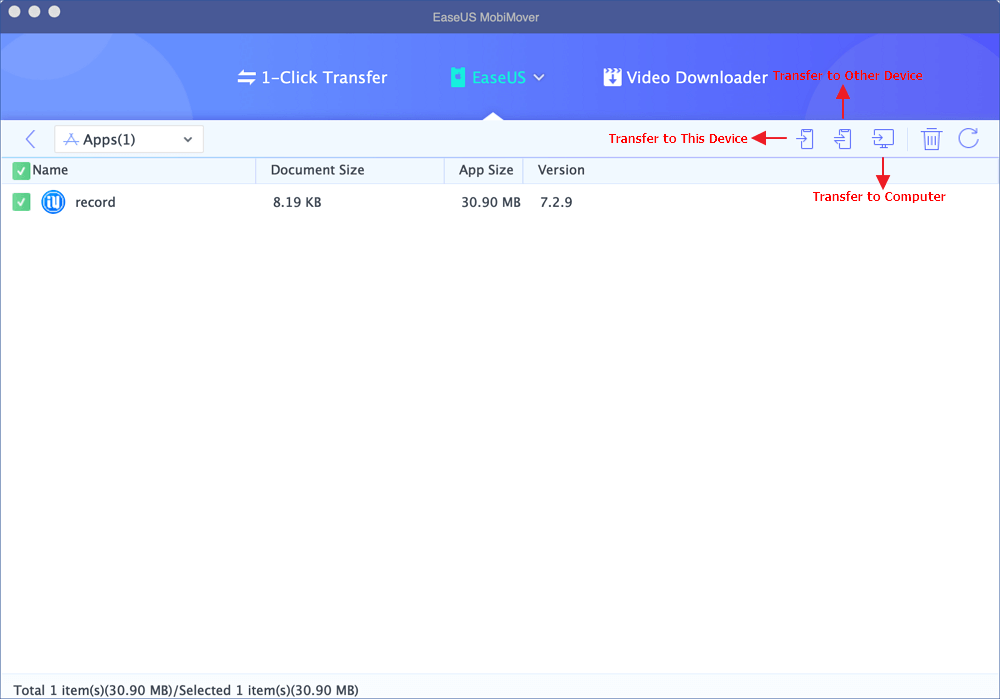Click the Total 1 item(s) status text
The width and height of the screenshot is (1000, 699).
pyautogui.click(x=186, y=690)
